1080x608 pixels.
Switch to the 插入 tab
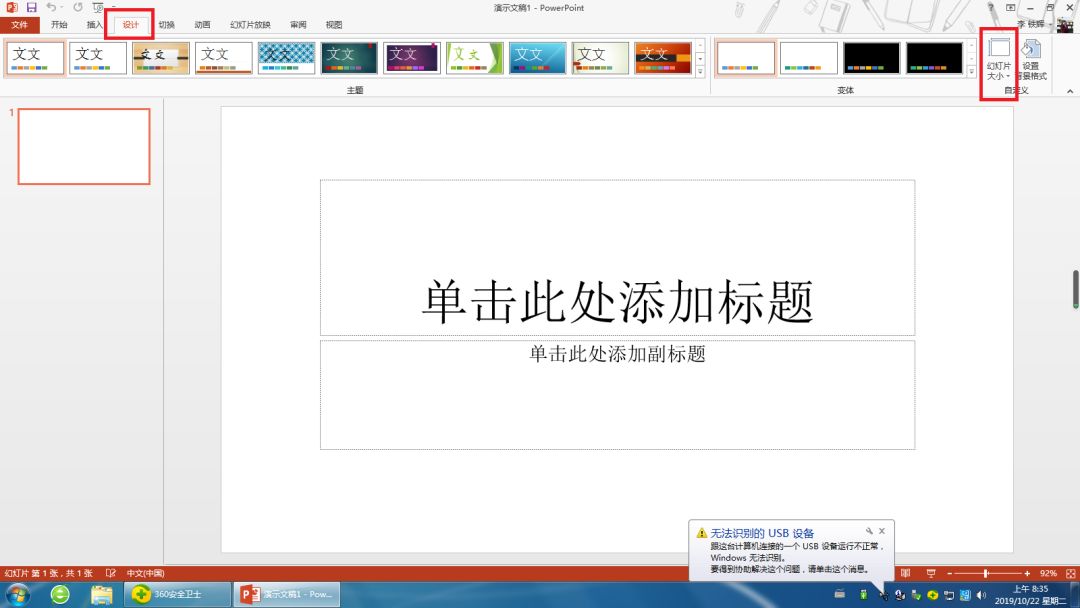(x=94, y=25)
